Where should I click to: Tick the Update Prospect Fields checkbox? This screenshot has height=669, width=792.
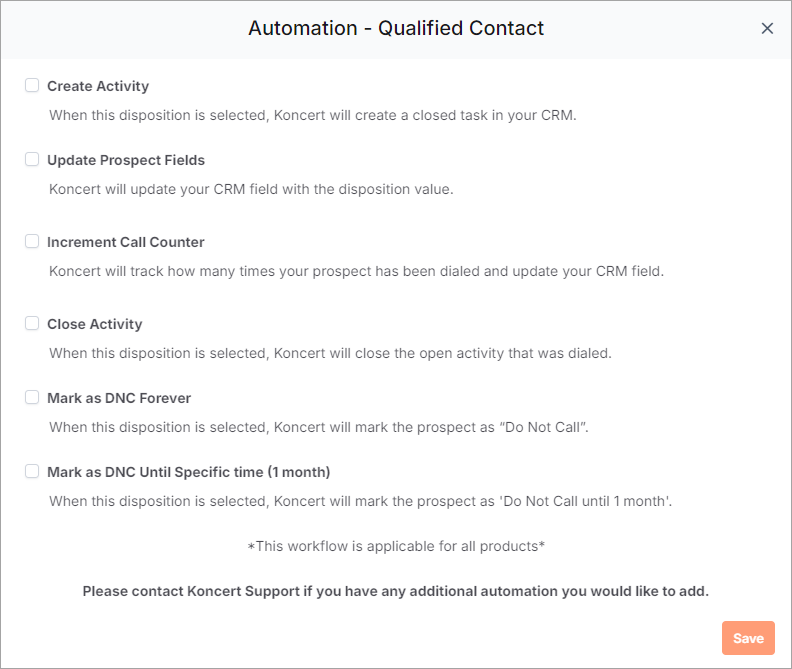pos(32,159)
